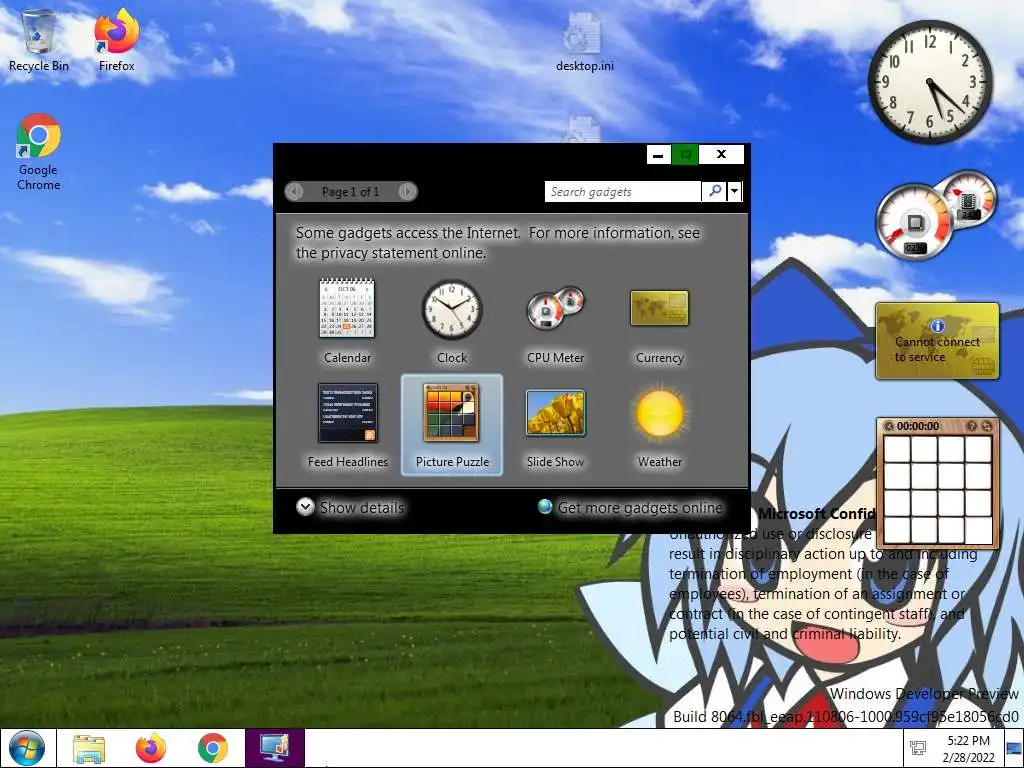
Task: Click the desktop analog clock gadget
Action: click(x=930, y=82)
